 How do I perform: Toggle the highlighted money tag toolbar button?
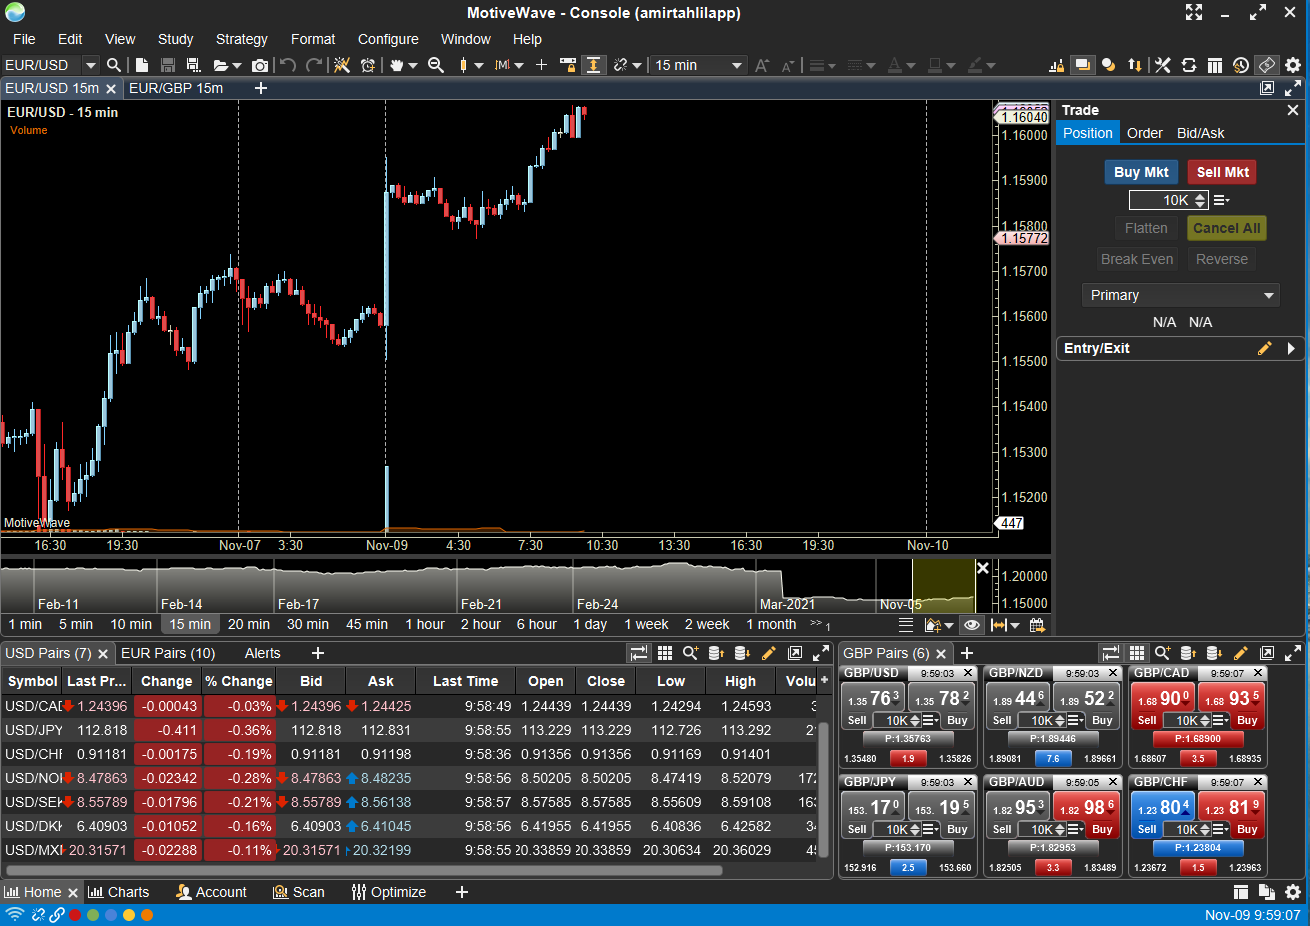point(1267,65)
